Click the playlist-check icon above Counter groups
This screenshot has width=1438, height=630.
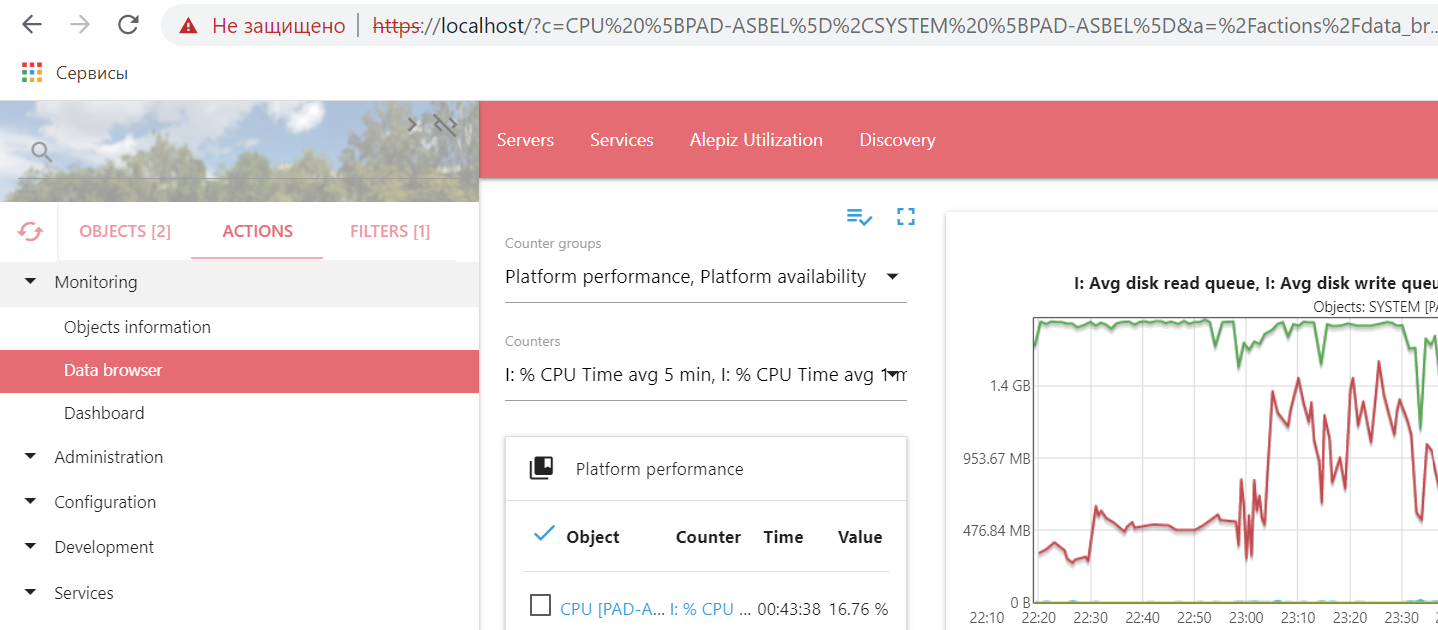(859, 216)
